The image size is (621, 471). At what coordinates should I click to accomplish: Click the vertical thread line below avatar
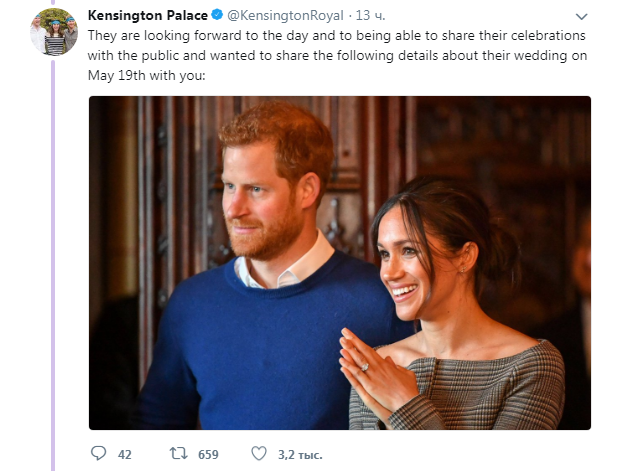pyautogui.click(x=54, y=250)
